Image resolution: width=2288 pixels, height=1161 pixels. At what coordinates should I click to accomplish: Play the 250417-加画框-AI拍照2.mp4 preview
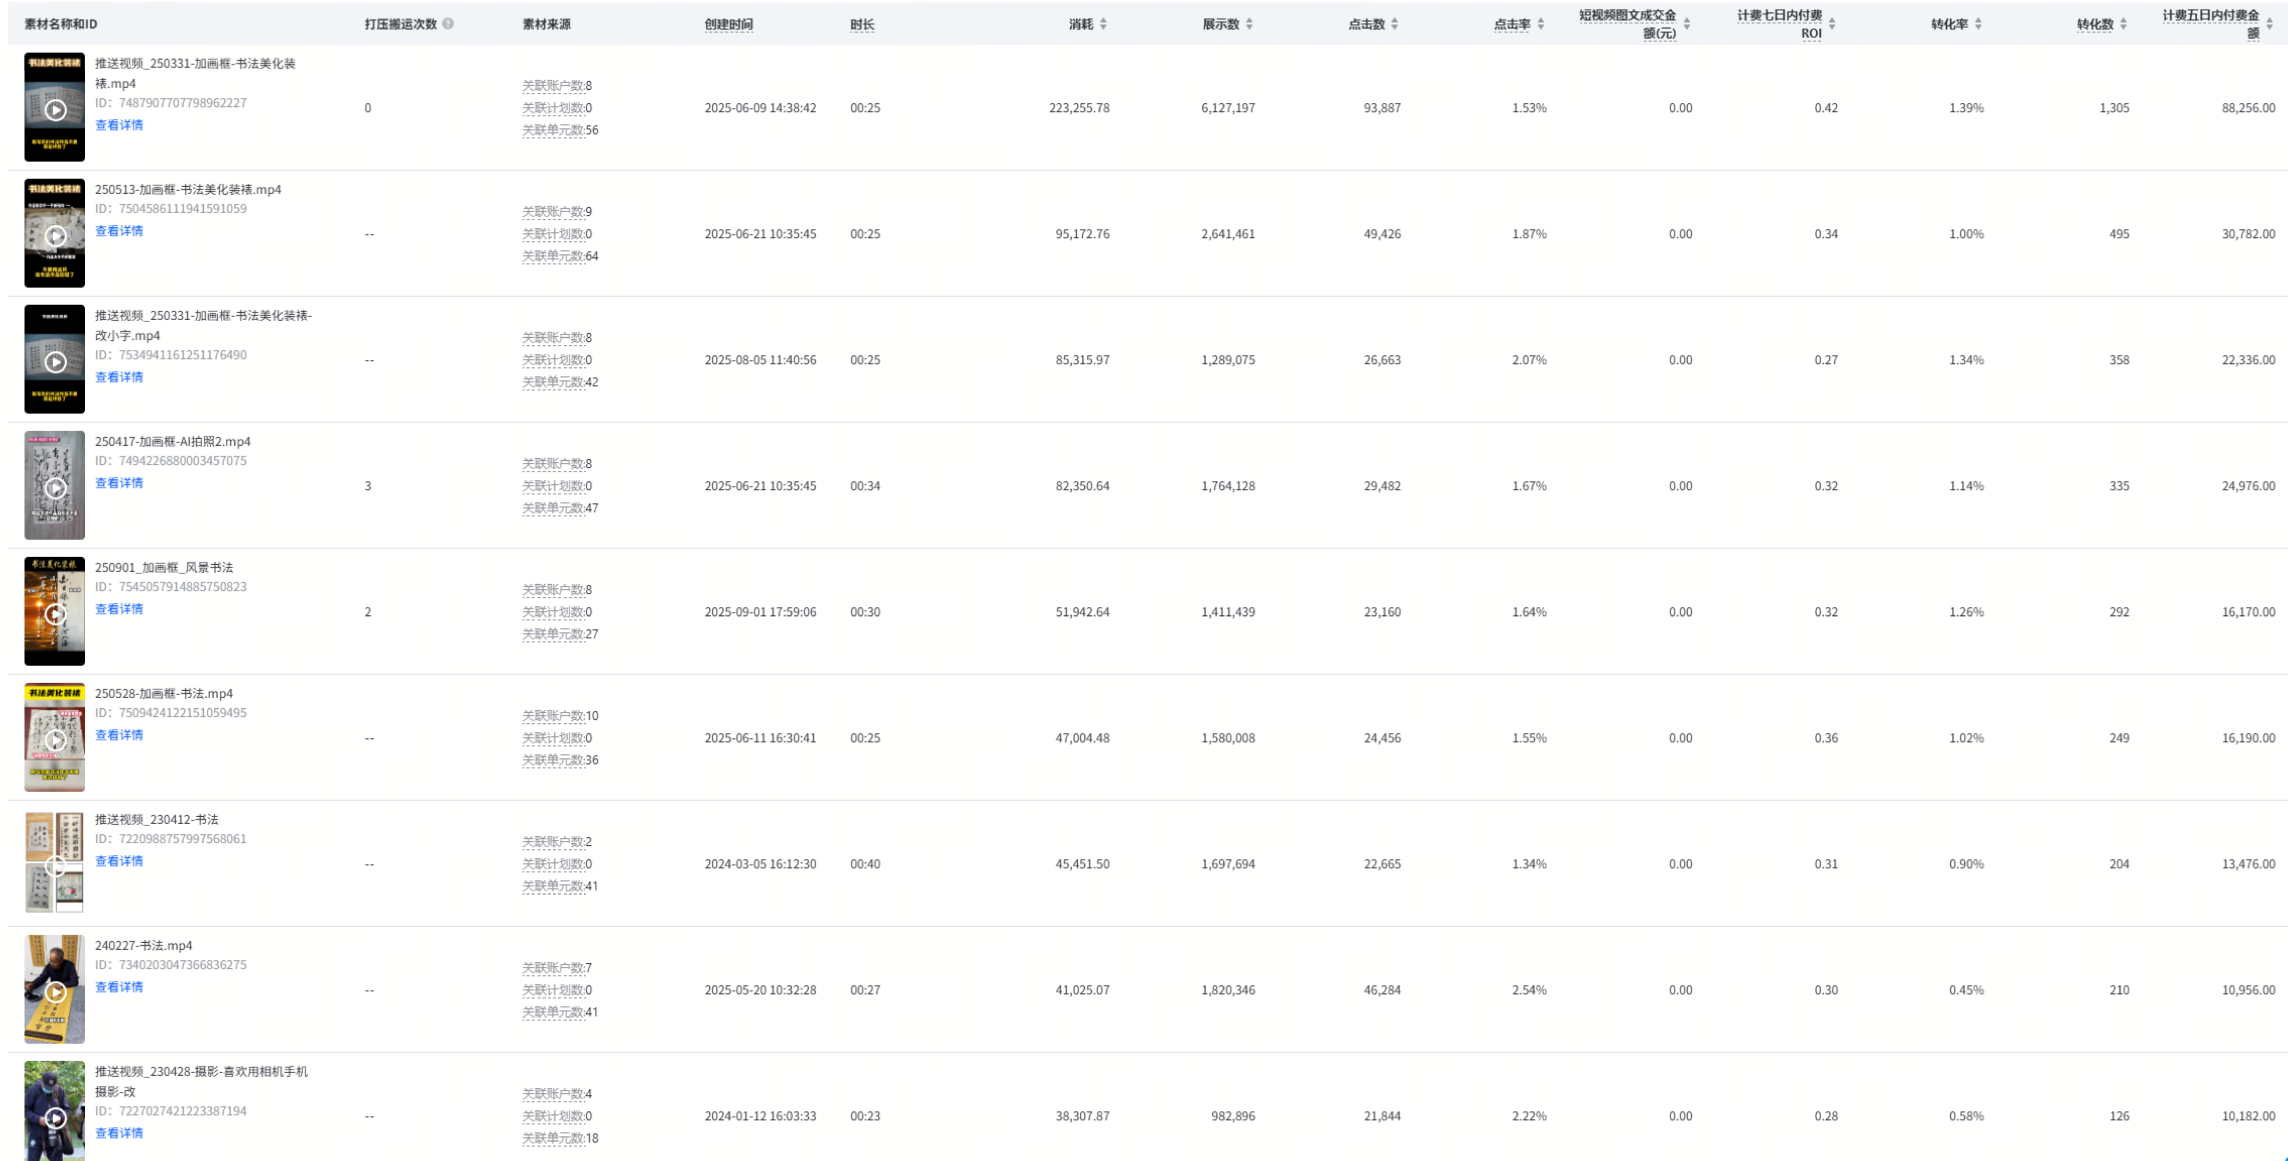point(55,486)
